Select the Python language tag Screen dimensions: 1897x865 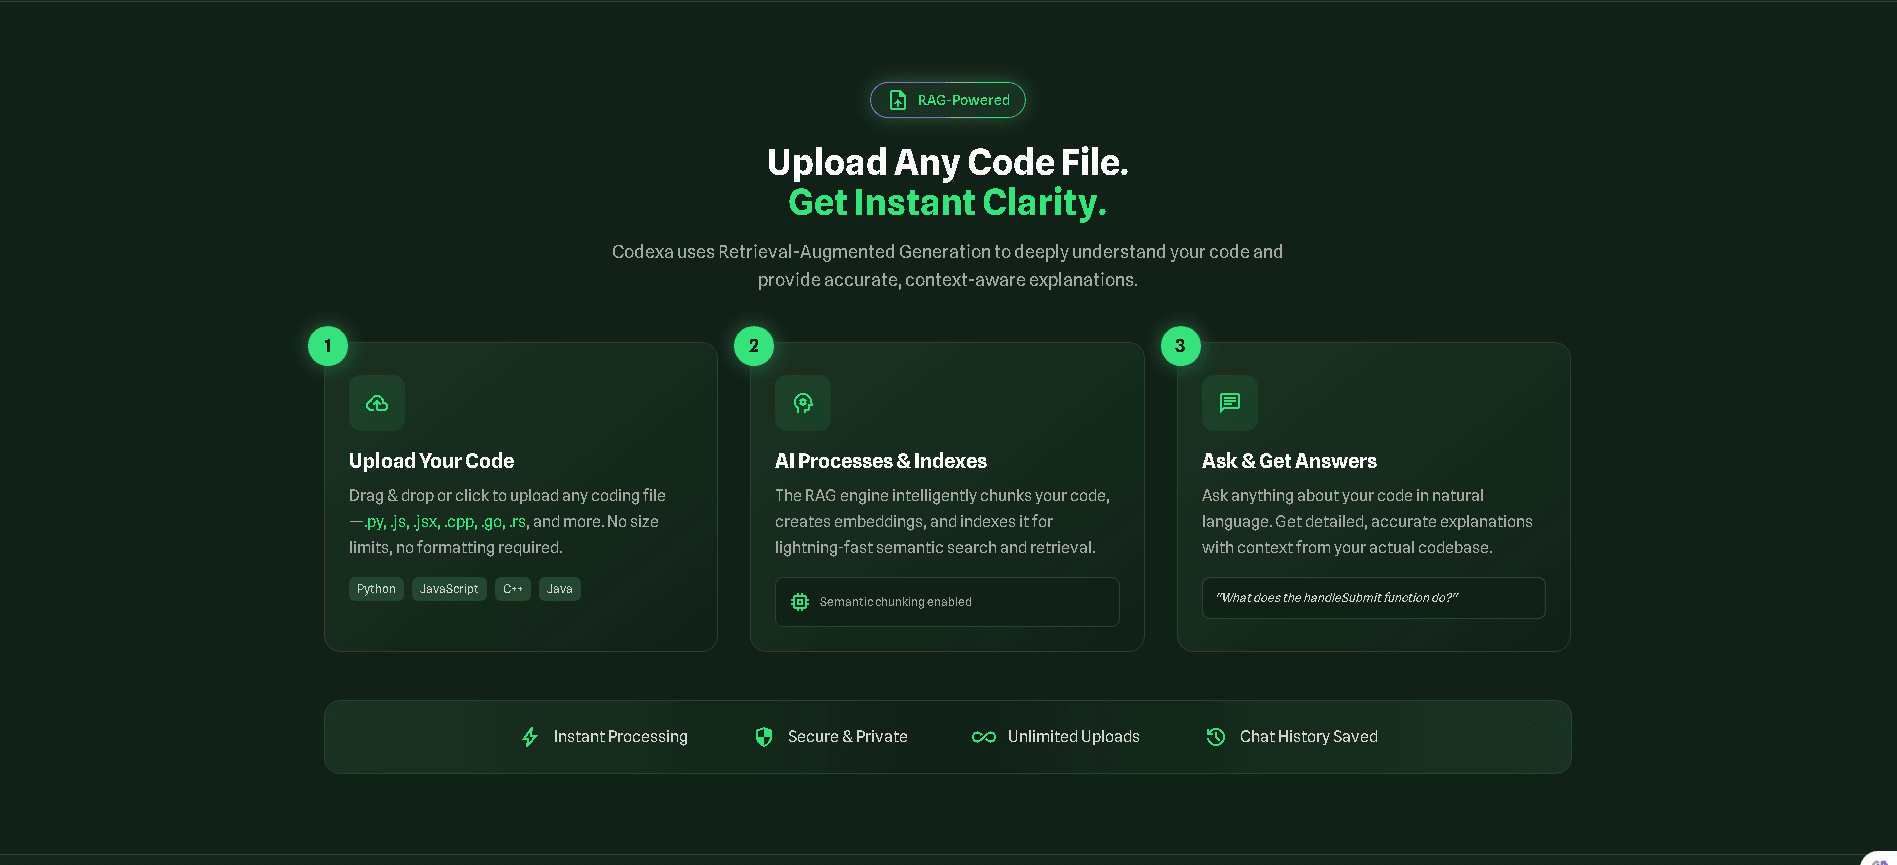pyautogui.click(x=376, y=589)
